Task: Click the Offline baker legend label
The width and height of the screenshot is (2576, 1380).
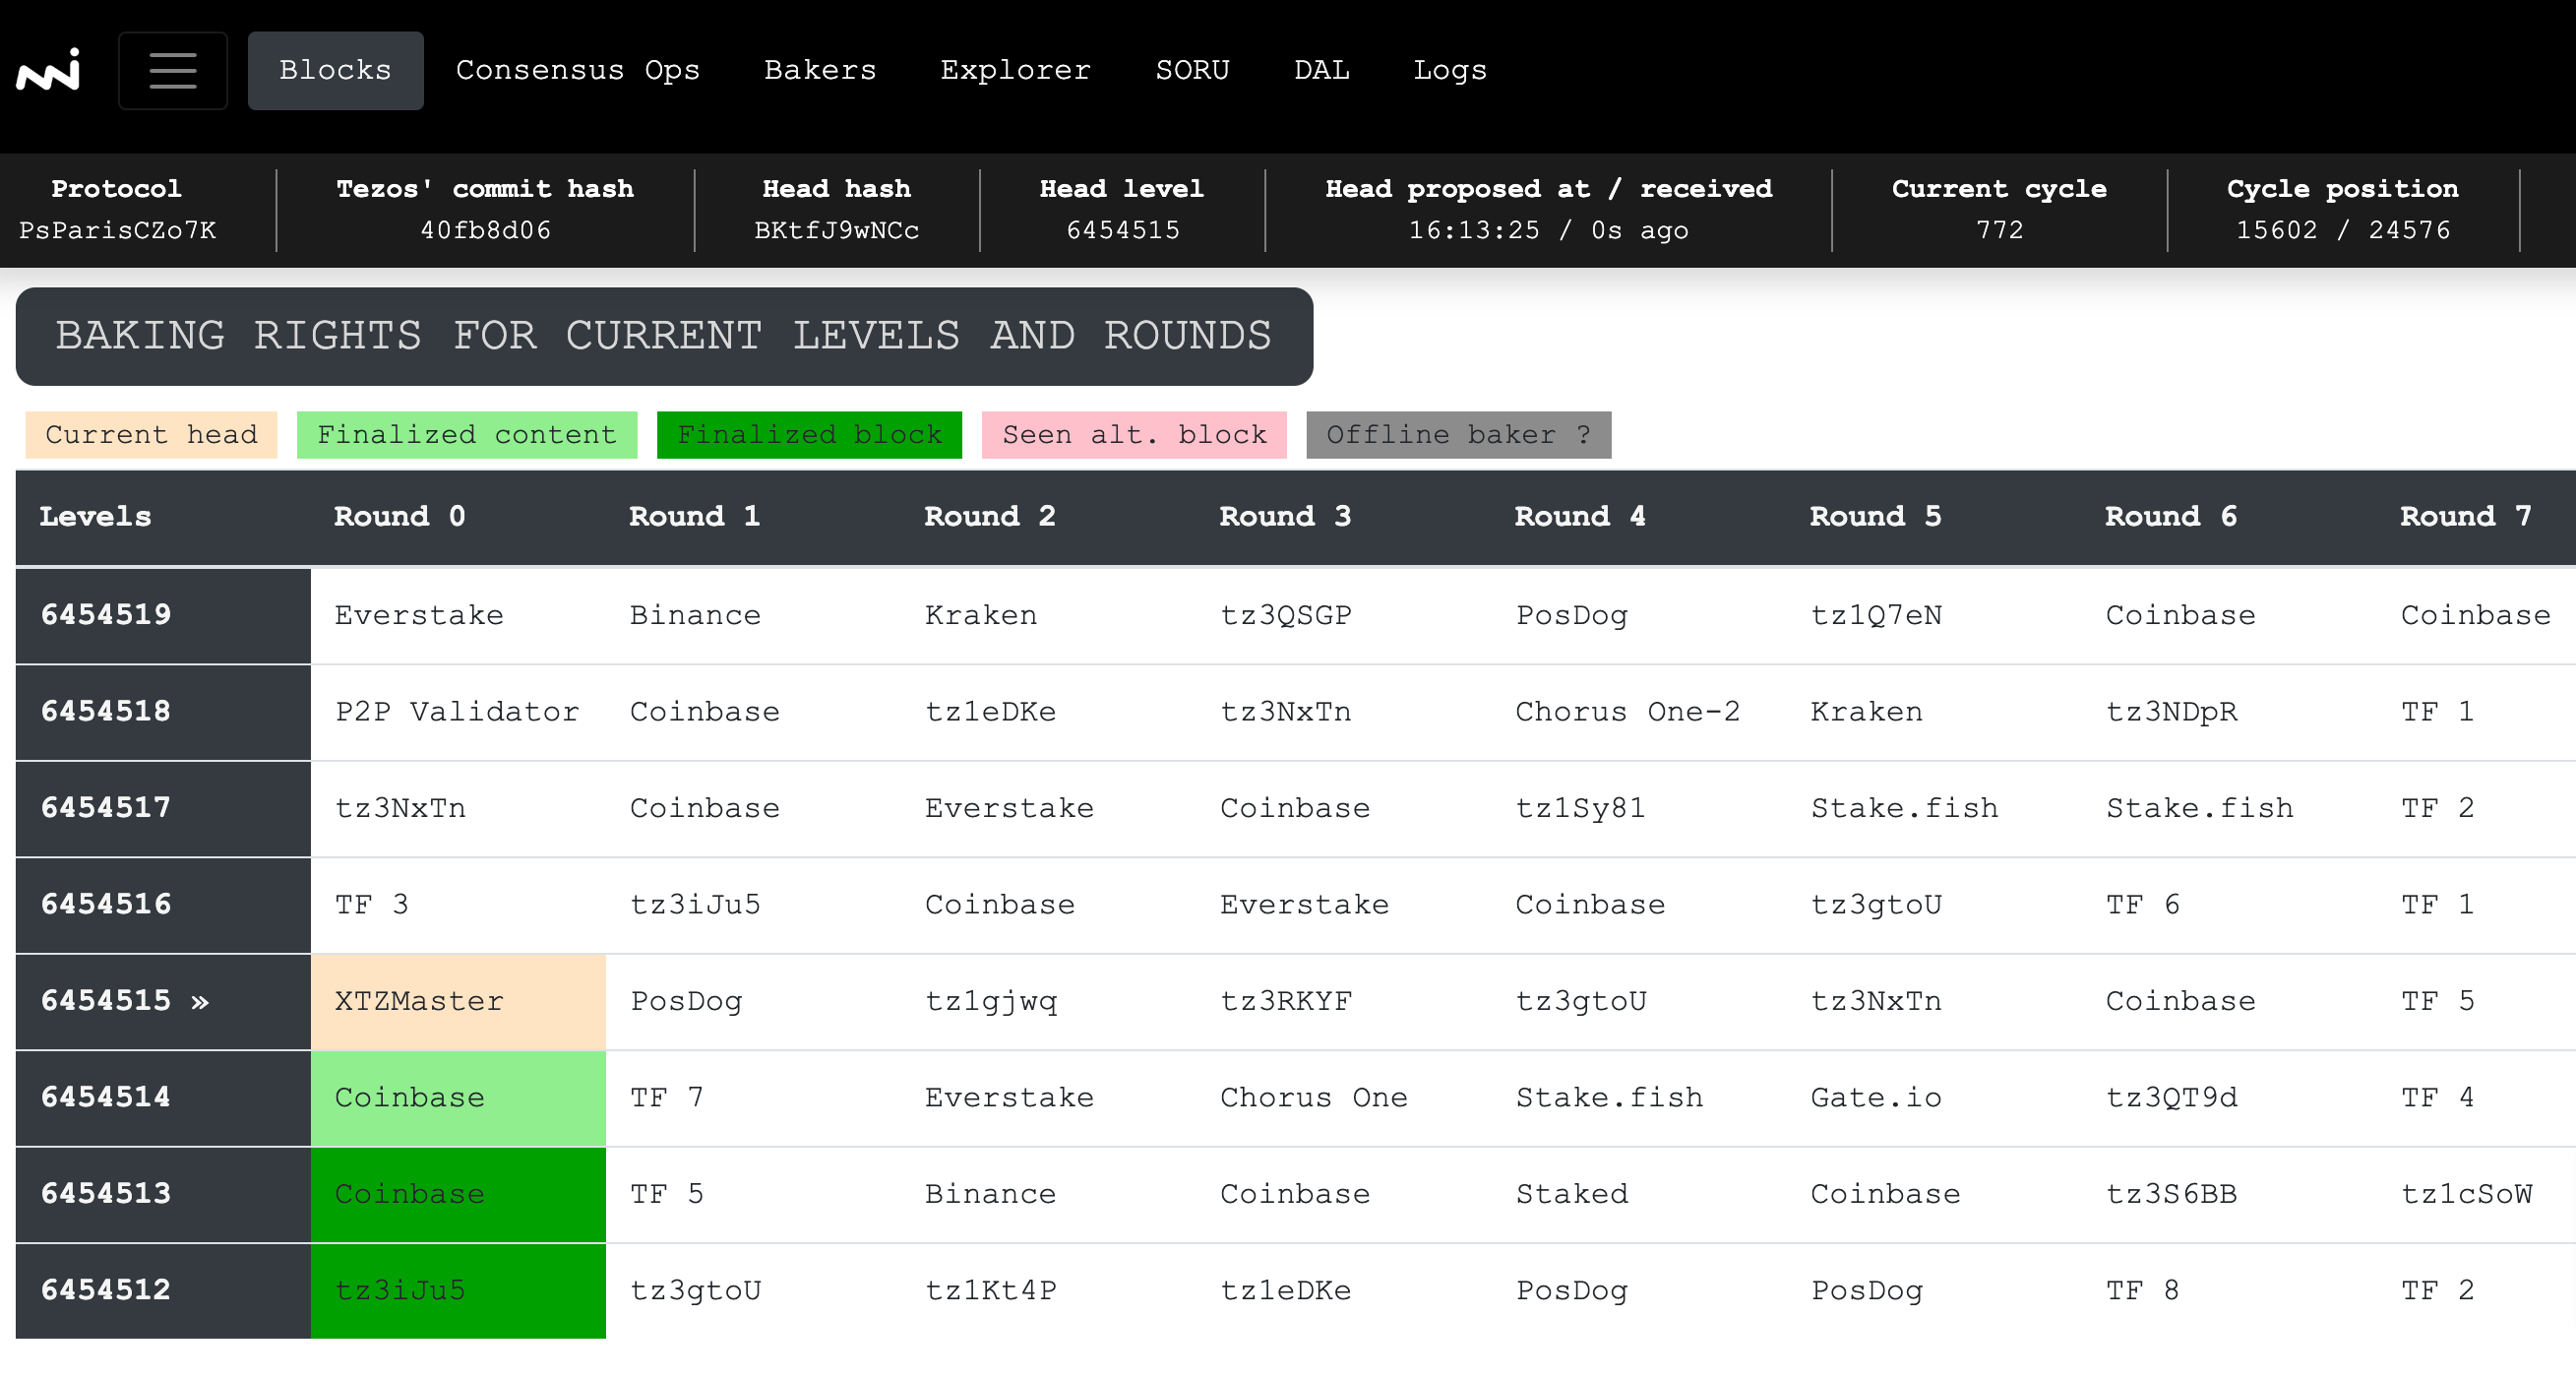Action: pos(1457,434)
